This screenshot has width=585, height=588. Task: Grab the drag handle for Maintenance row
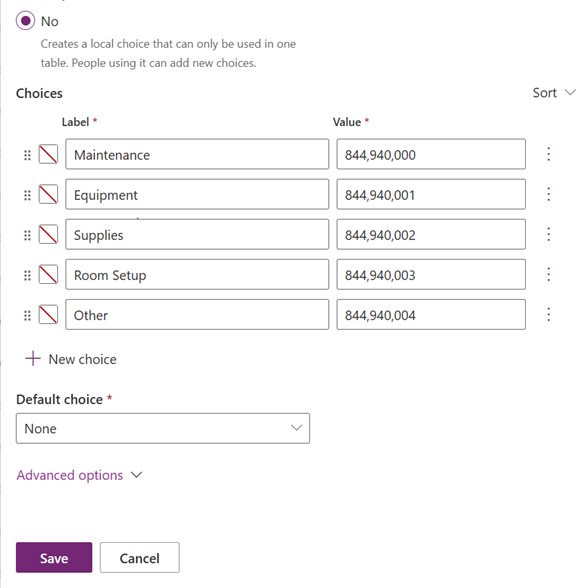(27, 155)
